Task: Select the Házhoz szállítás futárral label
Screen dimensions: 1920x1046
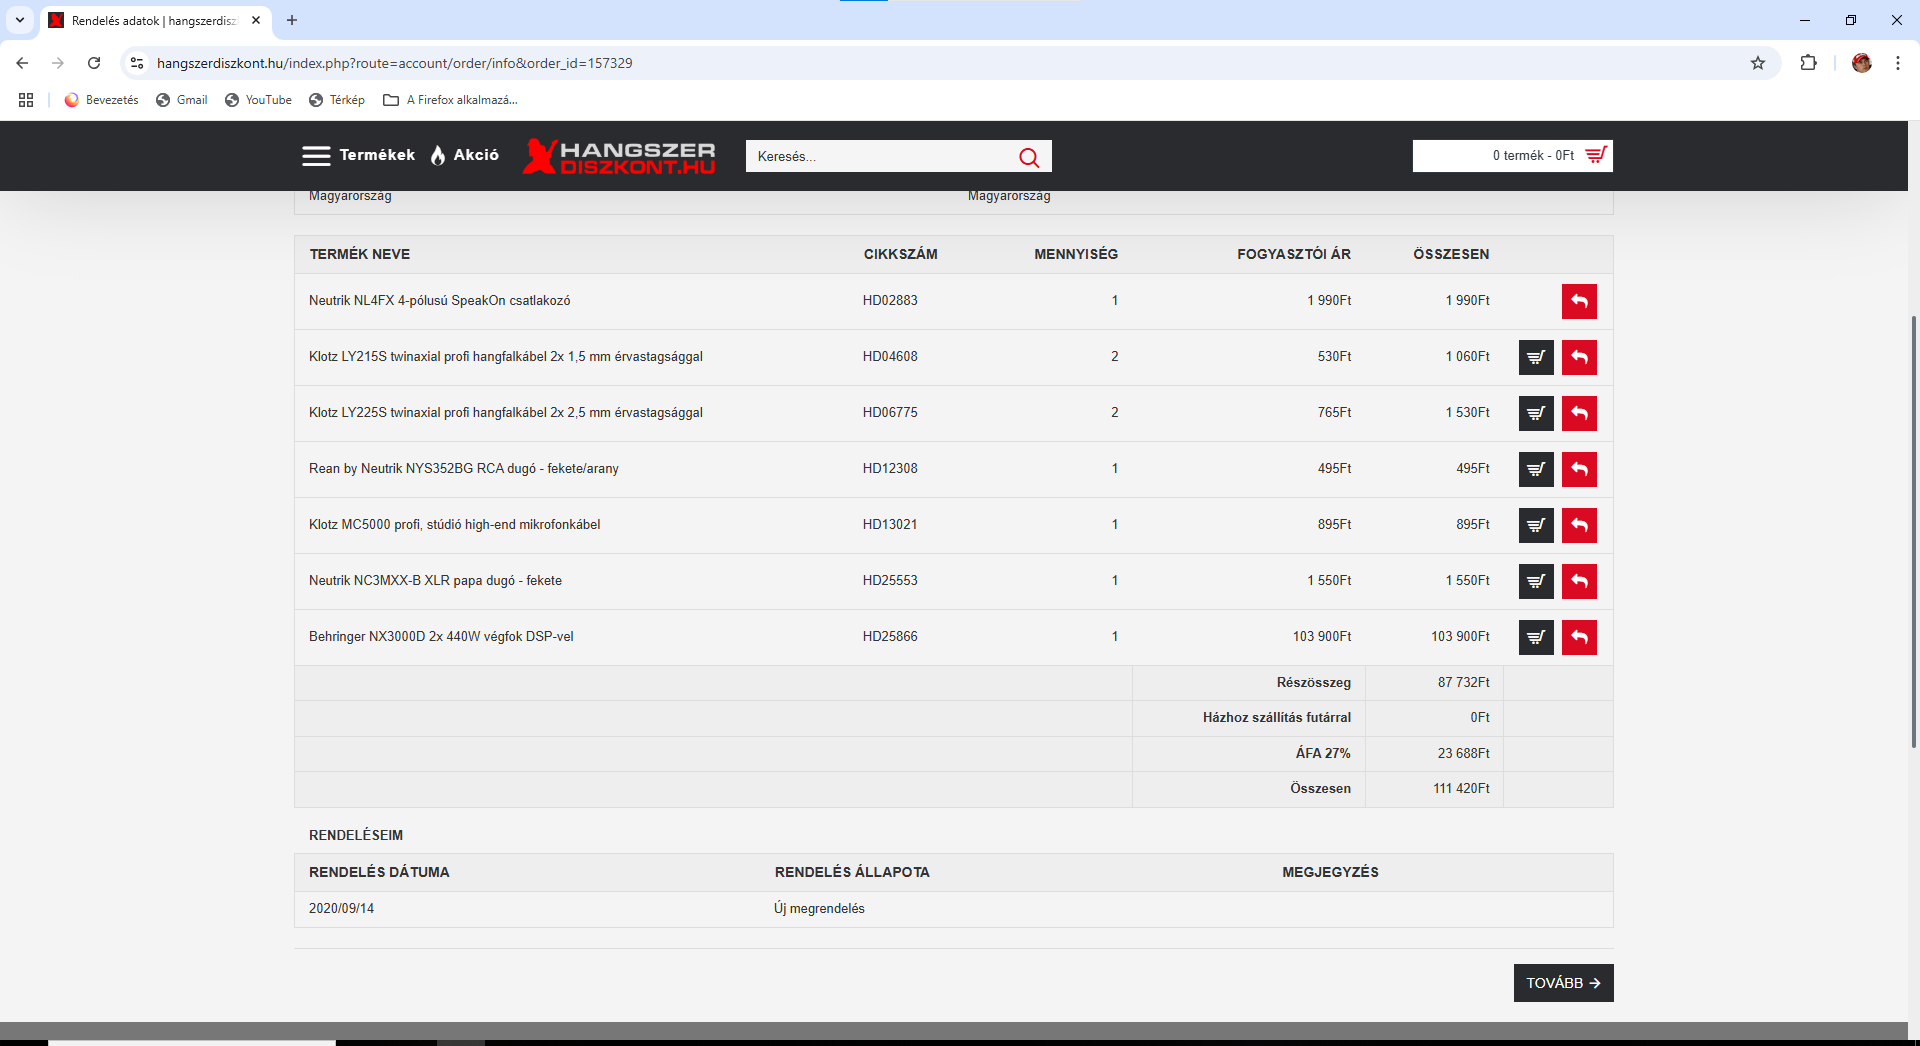Action: coord(1277,718)
